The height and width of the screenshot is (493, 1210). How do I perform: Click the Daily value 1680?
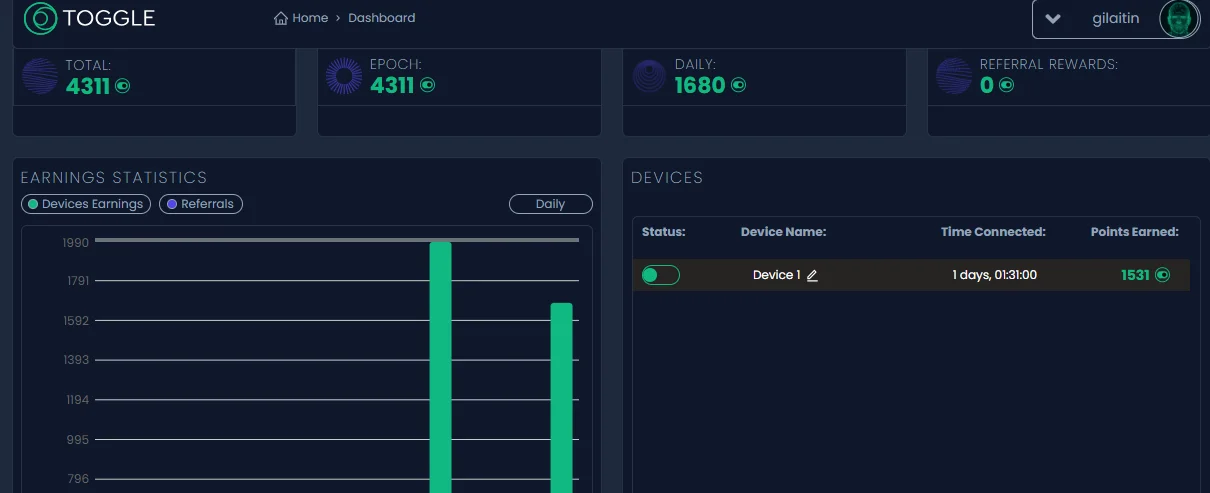pyautogui.click(x=700, y=86)
